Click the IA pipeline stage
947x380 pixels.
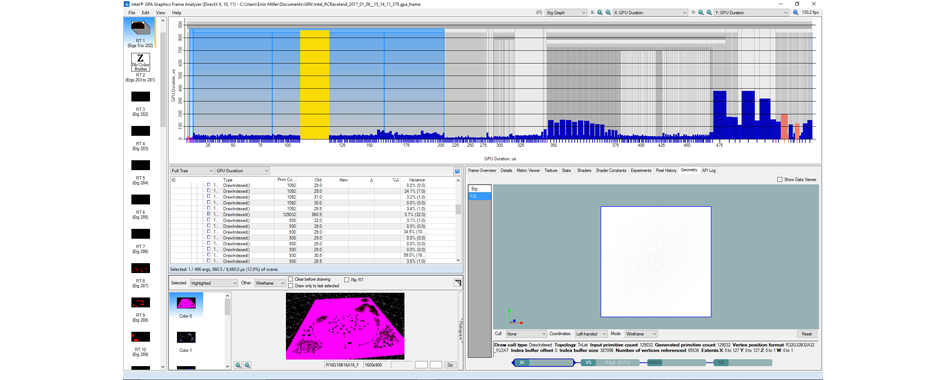pyautogui.click(x=543, y=362)
